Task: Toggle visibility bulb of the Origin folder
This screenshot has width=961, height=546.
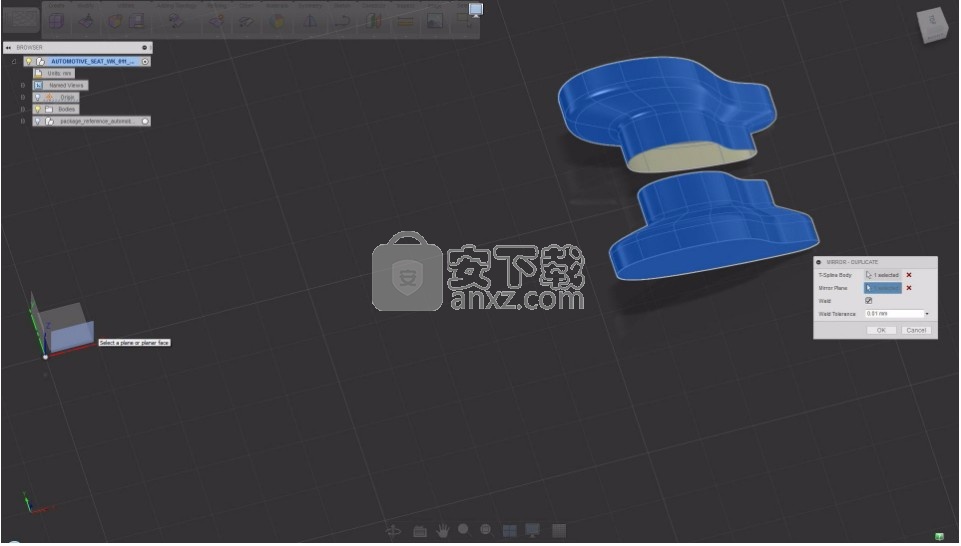Action: [37, 97]
